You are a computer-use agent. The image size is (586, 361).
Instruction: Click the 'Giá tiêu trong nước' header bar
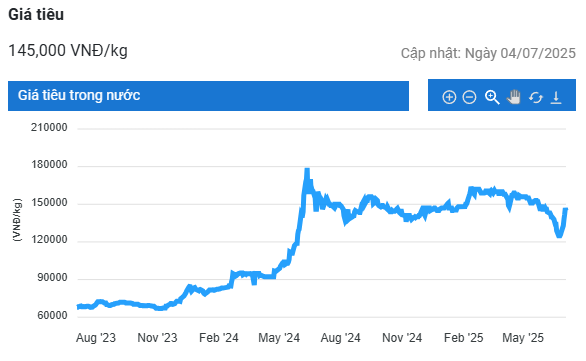(208, 96)
